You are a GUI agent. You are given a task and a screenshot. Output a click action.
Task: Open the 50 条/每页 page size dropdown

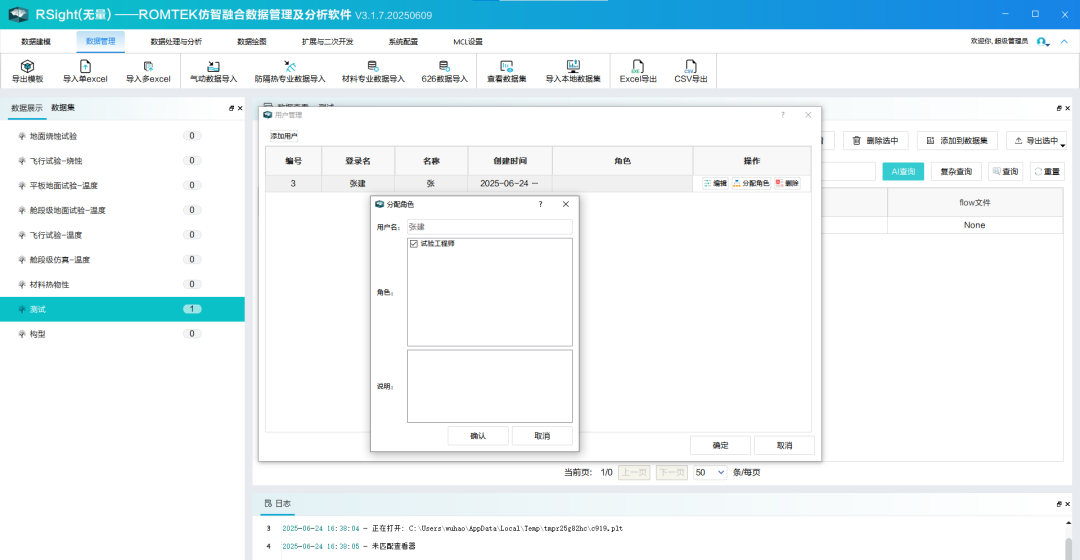point(710,472)
